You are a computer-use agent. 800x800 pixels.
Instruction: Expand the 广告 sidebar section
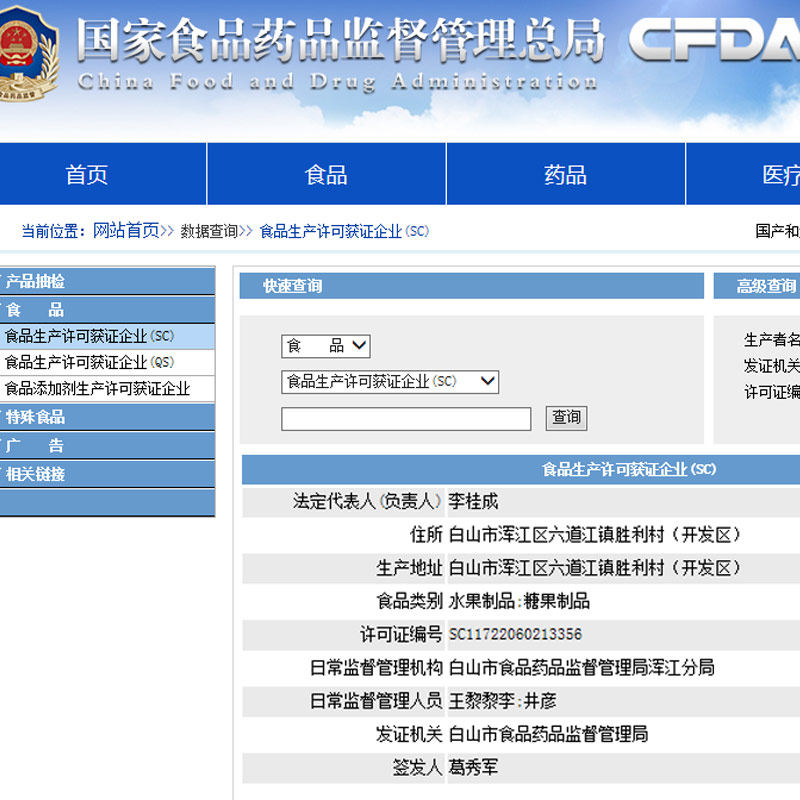[107, 445]
